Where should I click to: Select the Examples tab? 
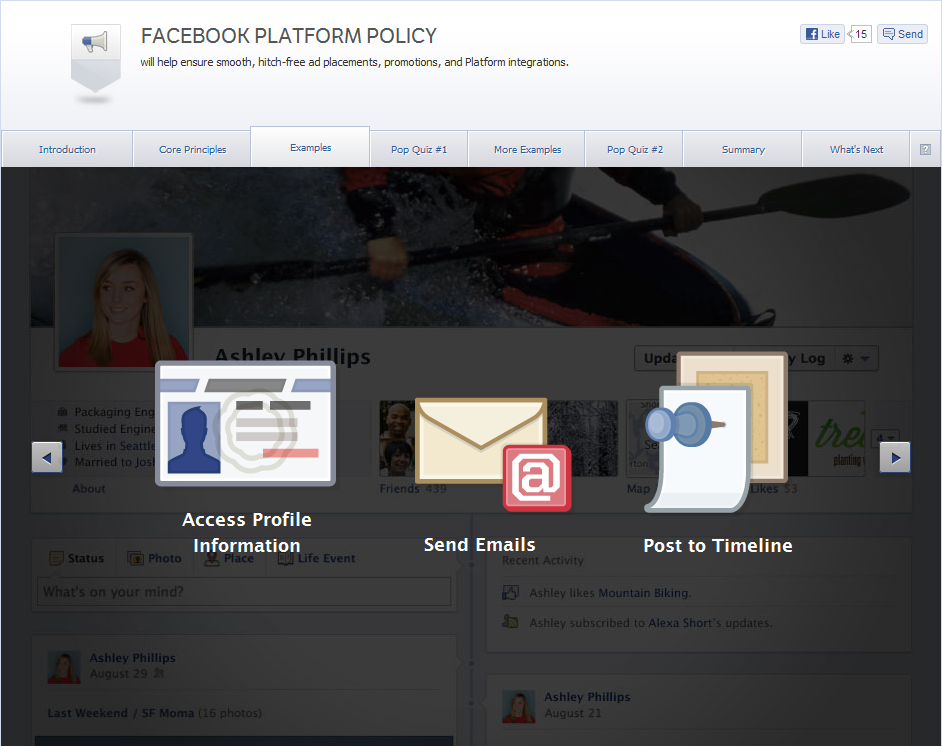click(311, 147)
